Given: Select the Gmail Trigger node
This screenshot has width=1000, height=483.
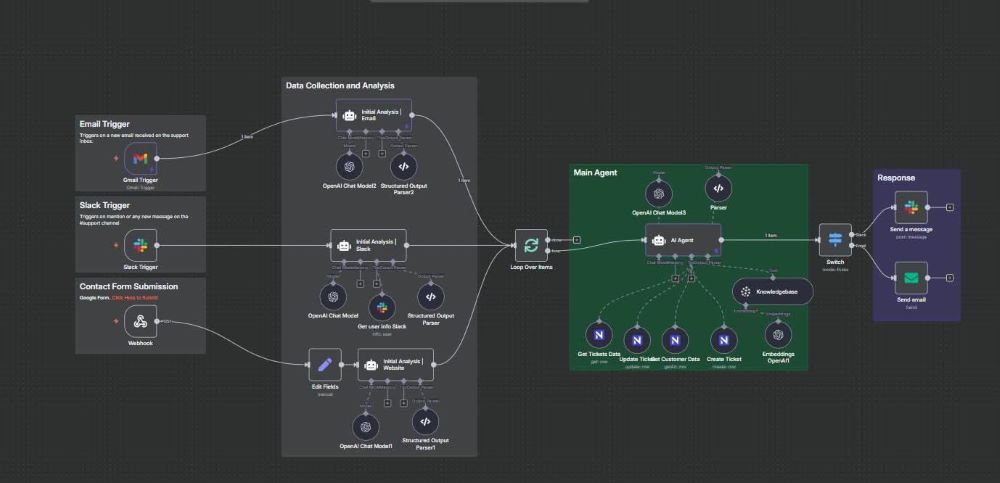Looking at the screenshot, I should (x=141, y=158).
